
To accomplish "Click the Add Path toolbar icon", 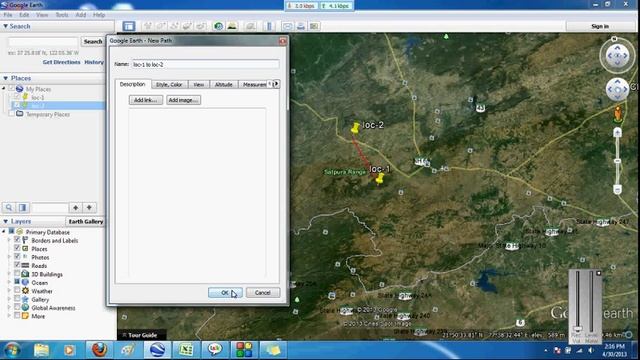I will pos(174,26).
